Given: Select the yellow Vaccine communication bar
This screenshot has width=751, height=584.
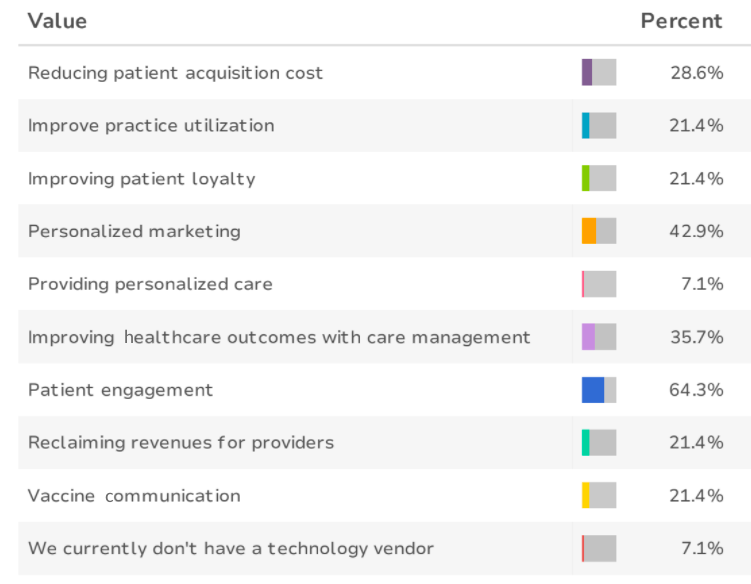Looking at the screenshot, I should [x=586, y=495].
